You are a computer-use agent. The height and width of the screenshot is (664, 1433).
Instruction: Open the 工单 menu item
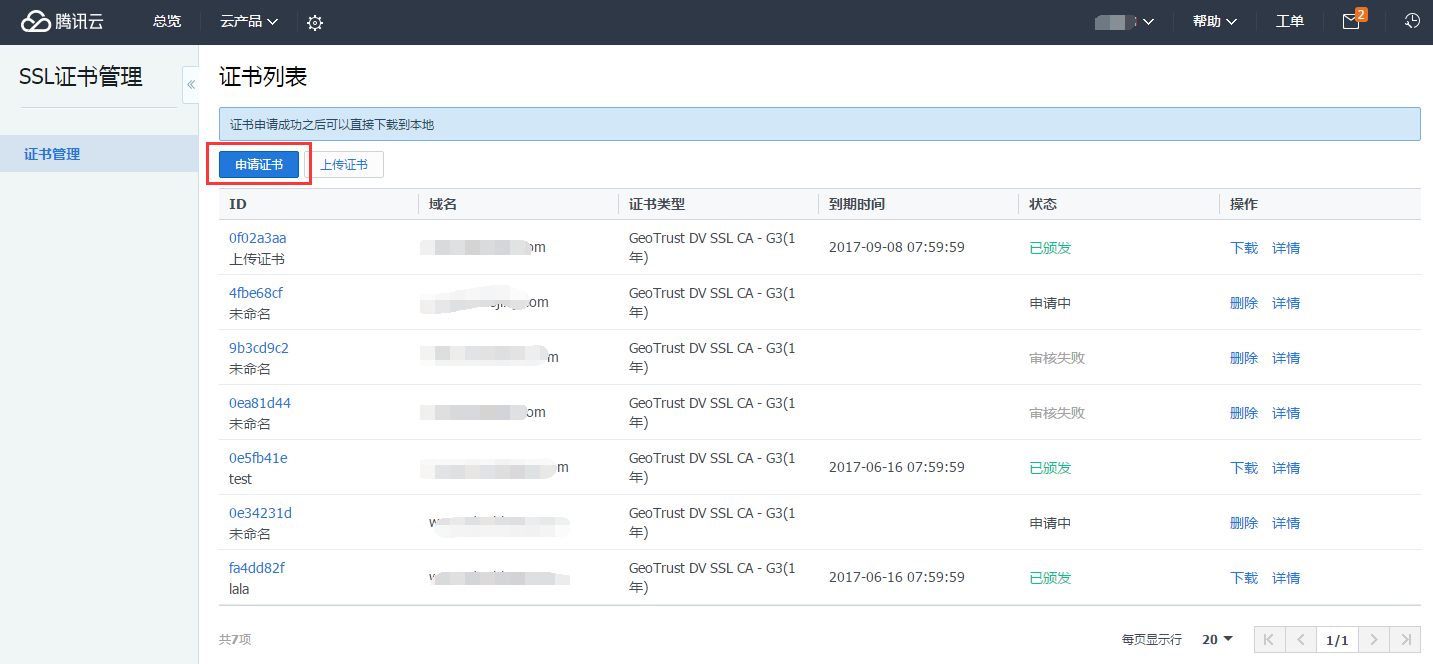point(1289,21)
